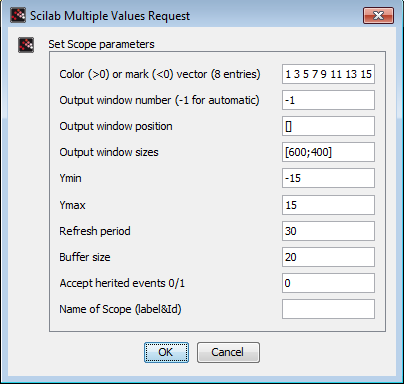
Task: Select the Output window number field
Action: tap(328, 100)
